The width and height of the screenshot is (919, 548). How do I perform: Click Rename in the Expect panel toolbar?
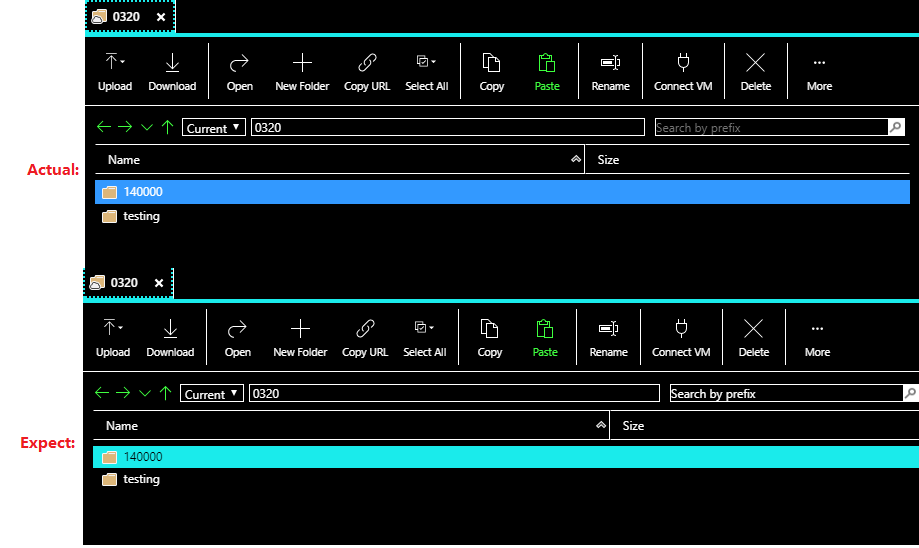608,339
